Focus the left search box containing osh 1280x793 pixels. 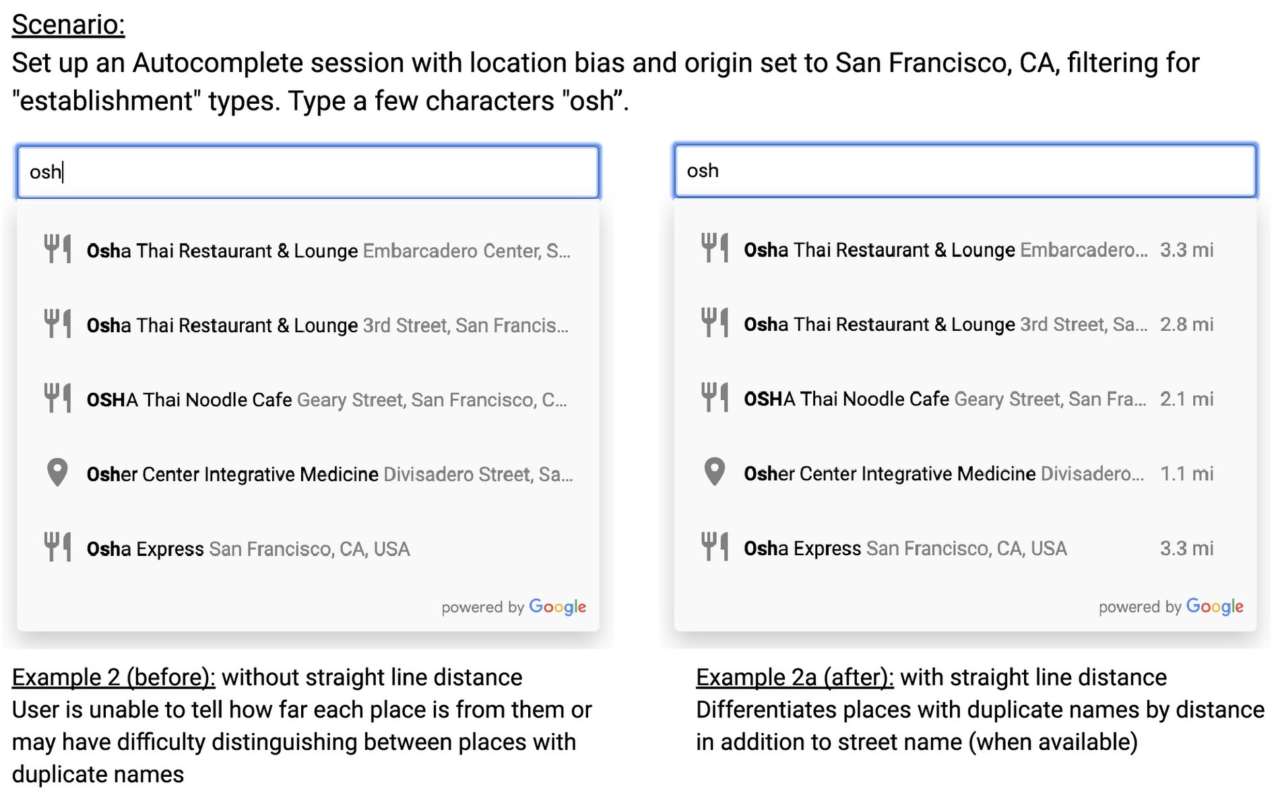coord(308,172)
